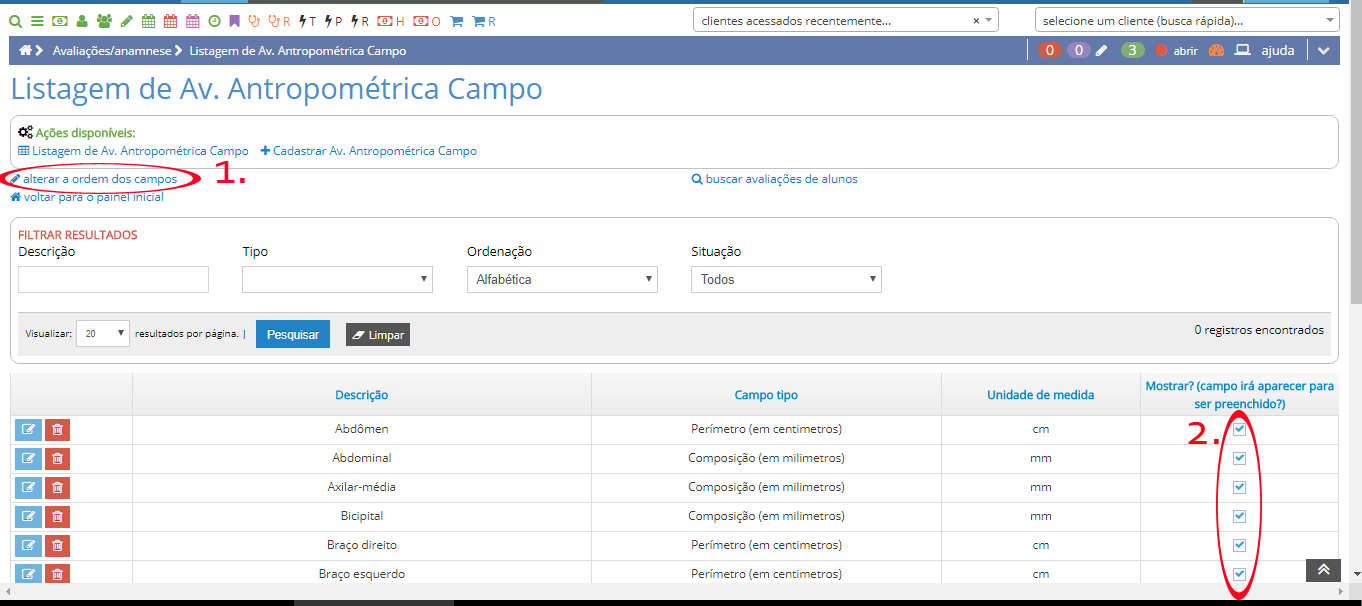Screen dimensions: 1362x606
Task: Open the ajuda menu item
Action: 1277,51
